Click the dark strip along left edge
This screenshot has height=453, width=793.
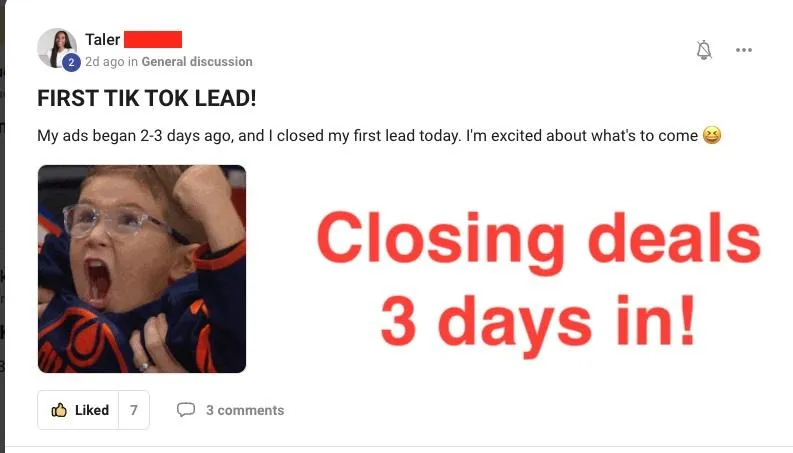click(x=2, y=226)
